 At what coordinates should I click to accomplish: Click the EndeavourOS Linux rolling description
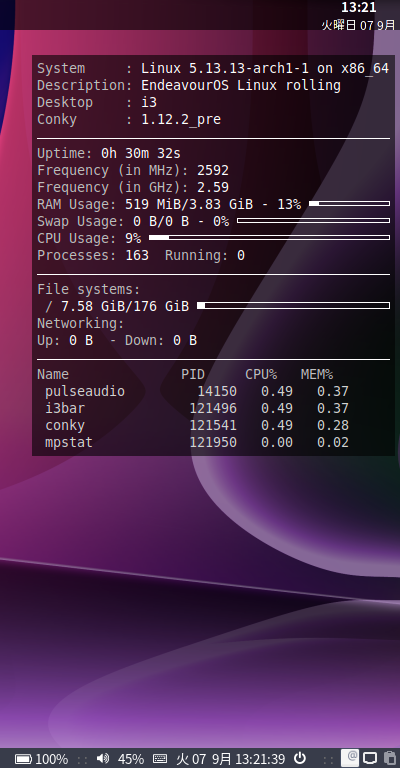pos(241,85)
